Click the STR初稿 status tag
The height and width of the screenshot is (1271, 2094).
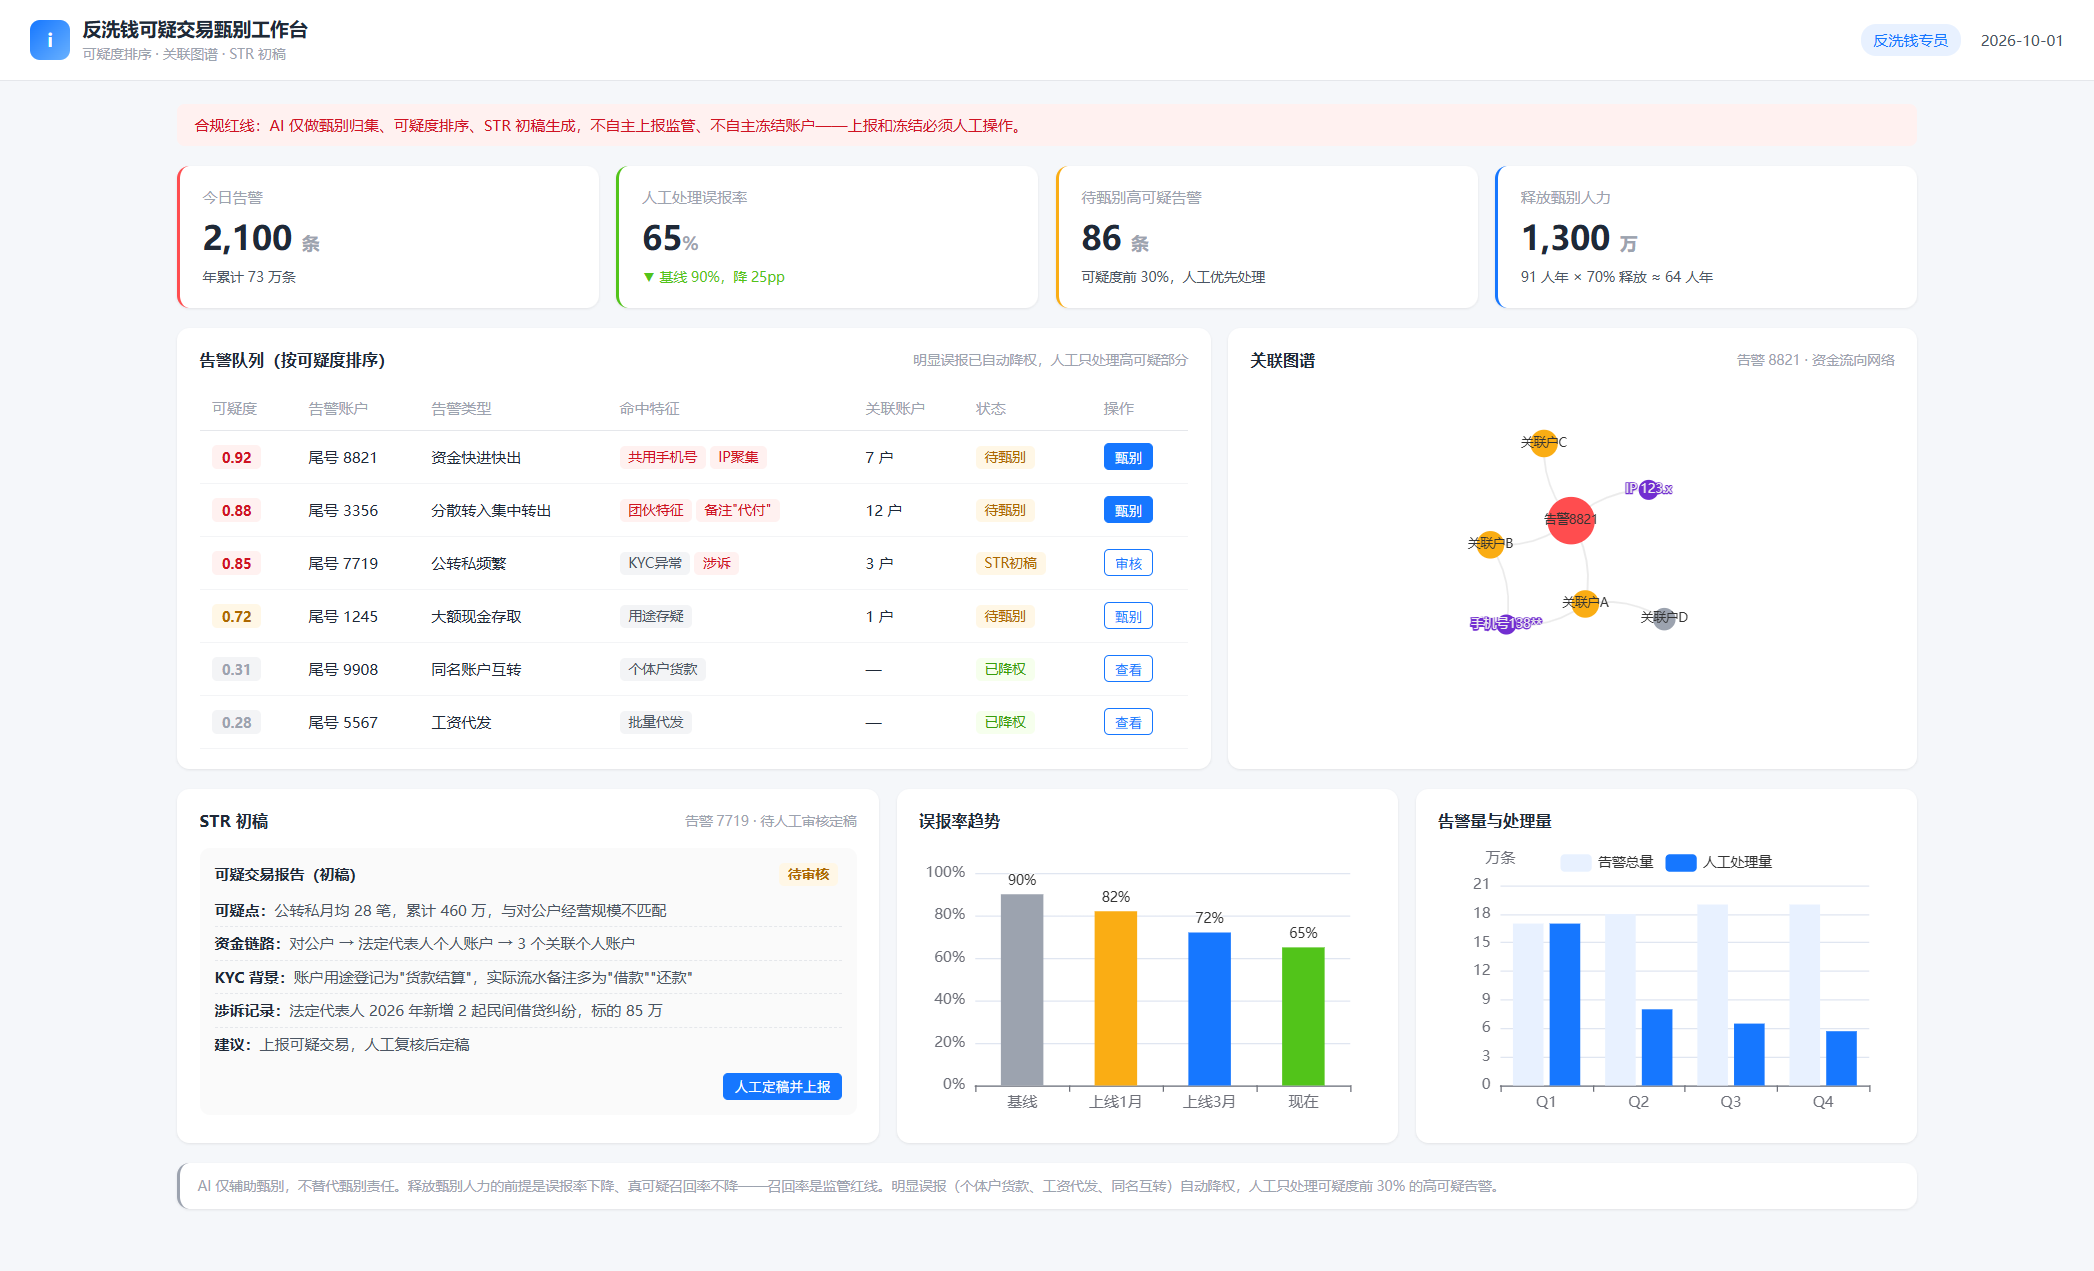(1010, 563)
